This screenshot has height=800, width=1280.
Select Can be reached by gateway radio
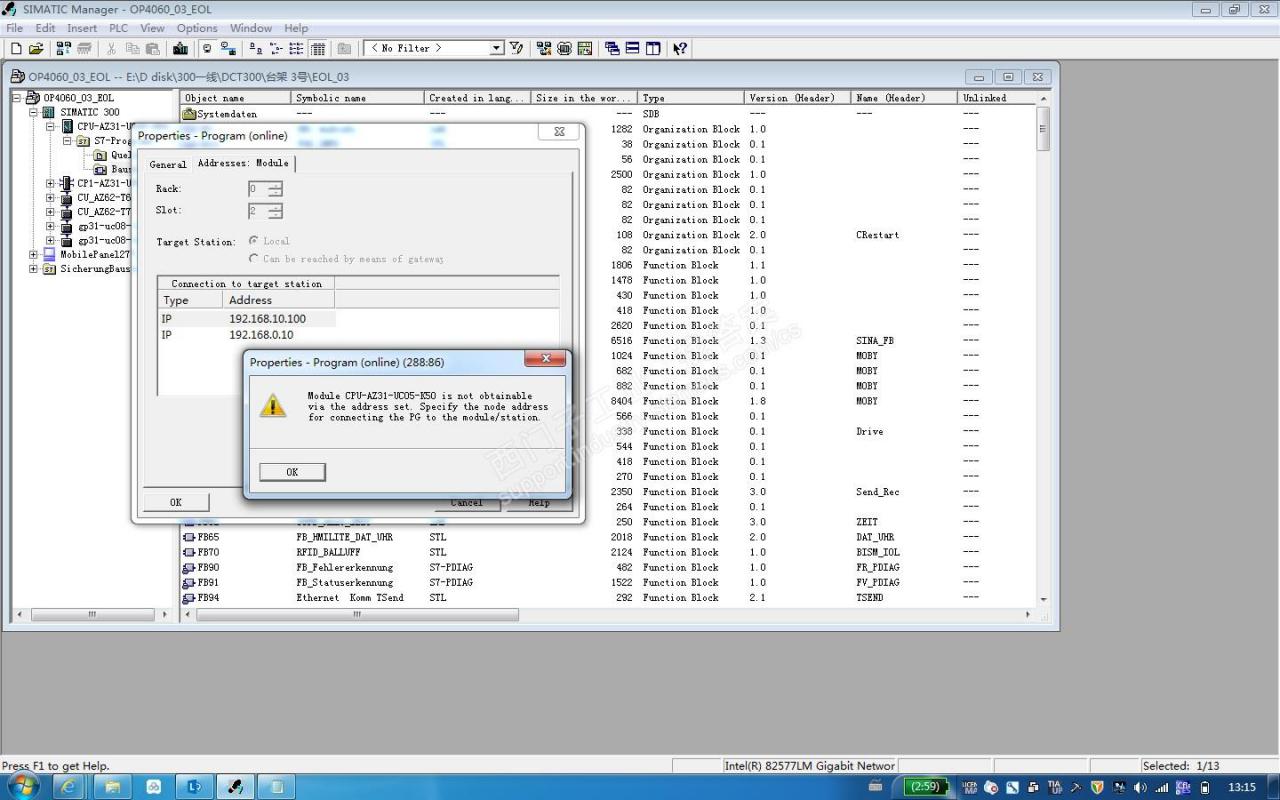click(x=254, y=258)
